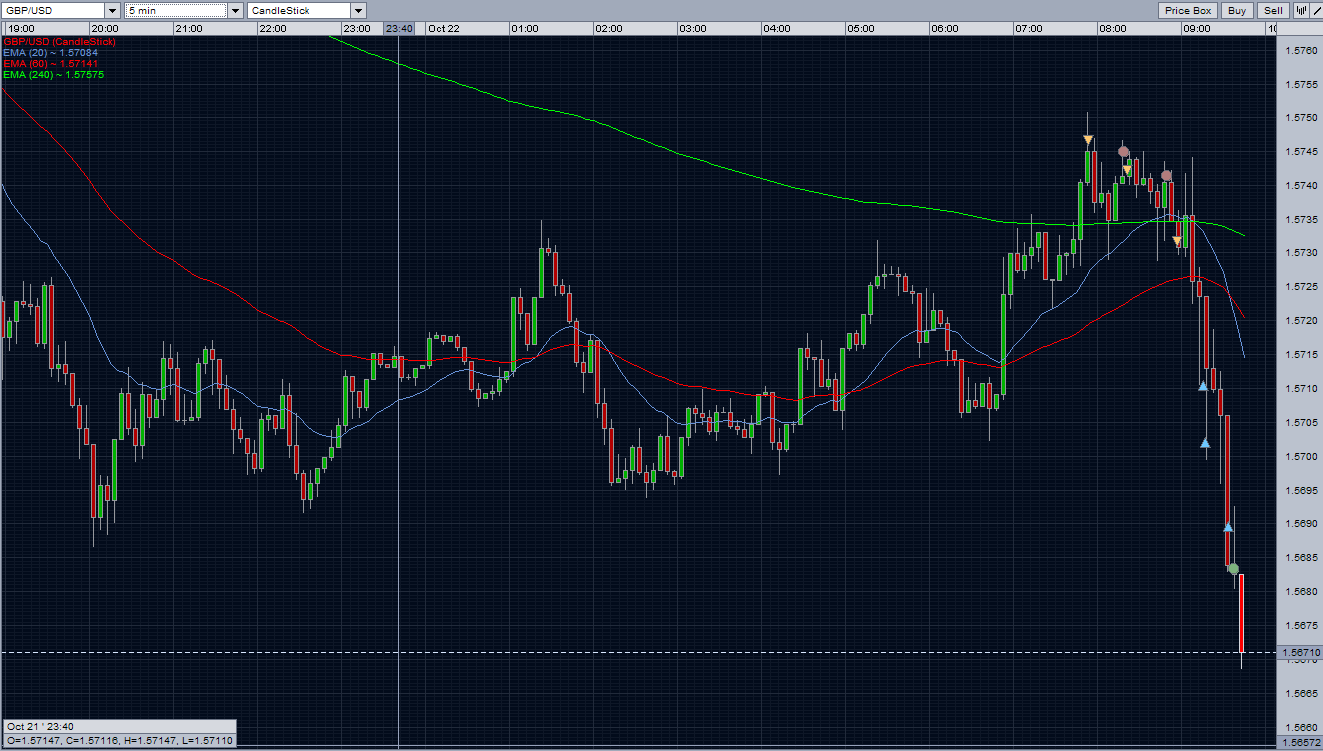
Task: Select the orange triangle marker near 1.5732
Action: (x=1177, y=241)
